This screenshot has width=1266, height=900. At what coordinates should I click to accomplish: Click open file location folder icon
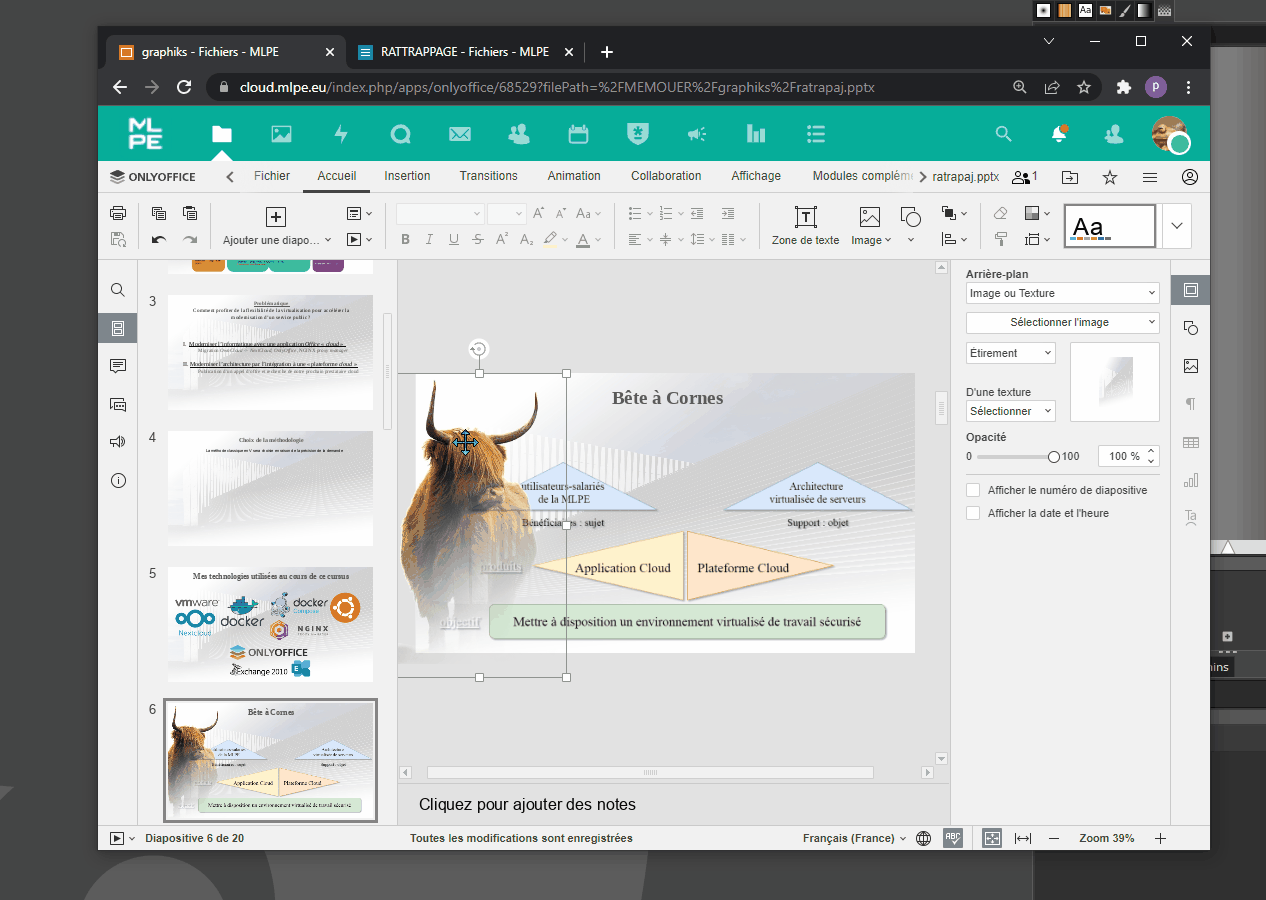1070,177
